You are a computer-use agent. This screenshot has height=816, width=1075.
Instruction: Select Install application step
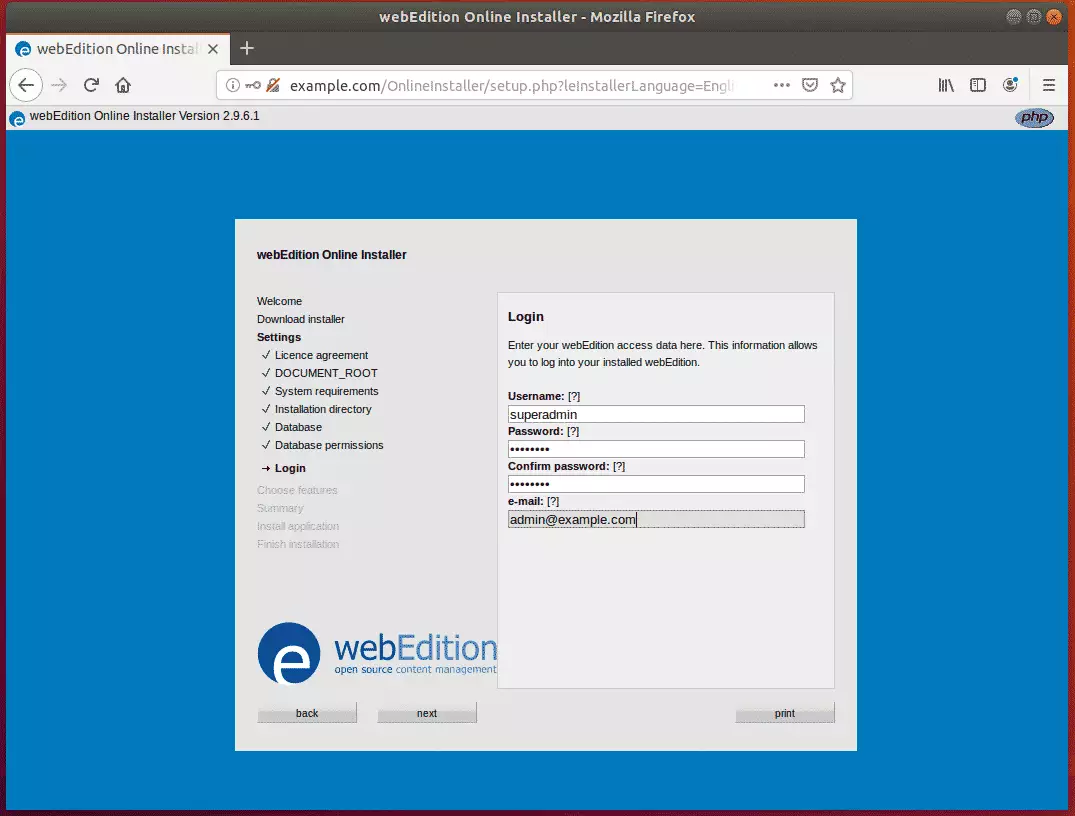coord(298,526)
